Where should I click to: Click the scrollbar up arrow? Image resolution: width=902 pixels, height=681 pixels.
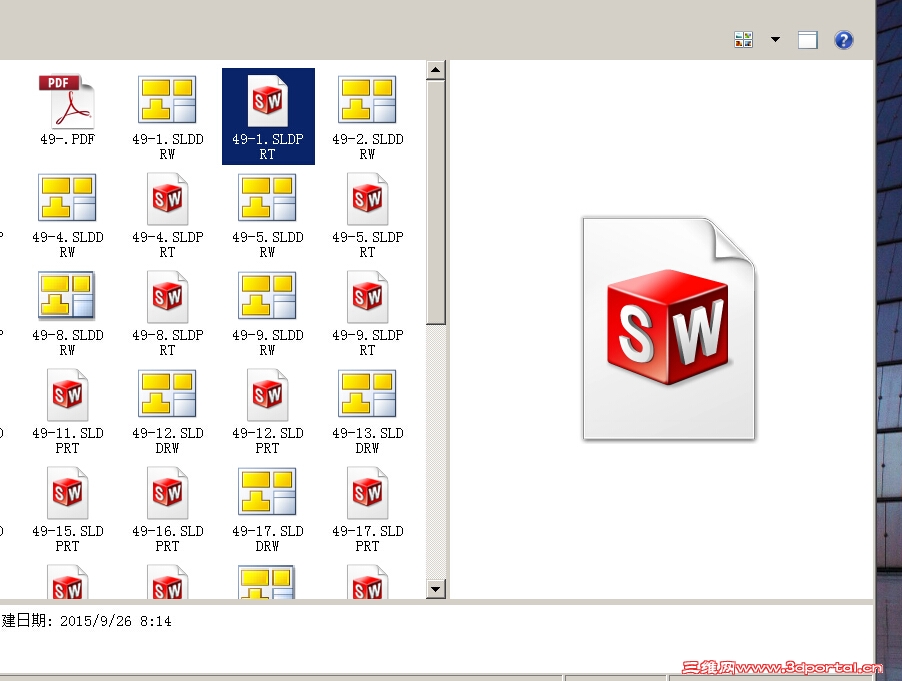click(x=435, y=70)
